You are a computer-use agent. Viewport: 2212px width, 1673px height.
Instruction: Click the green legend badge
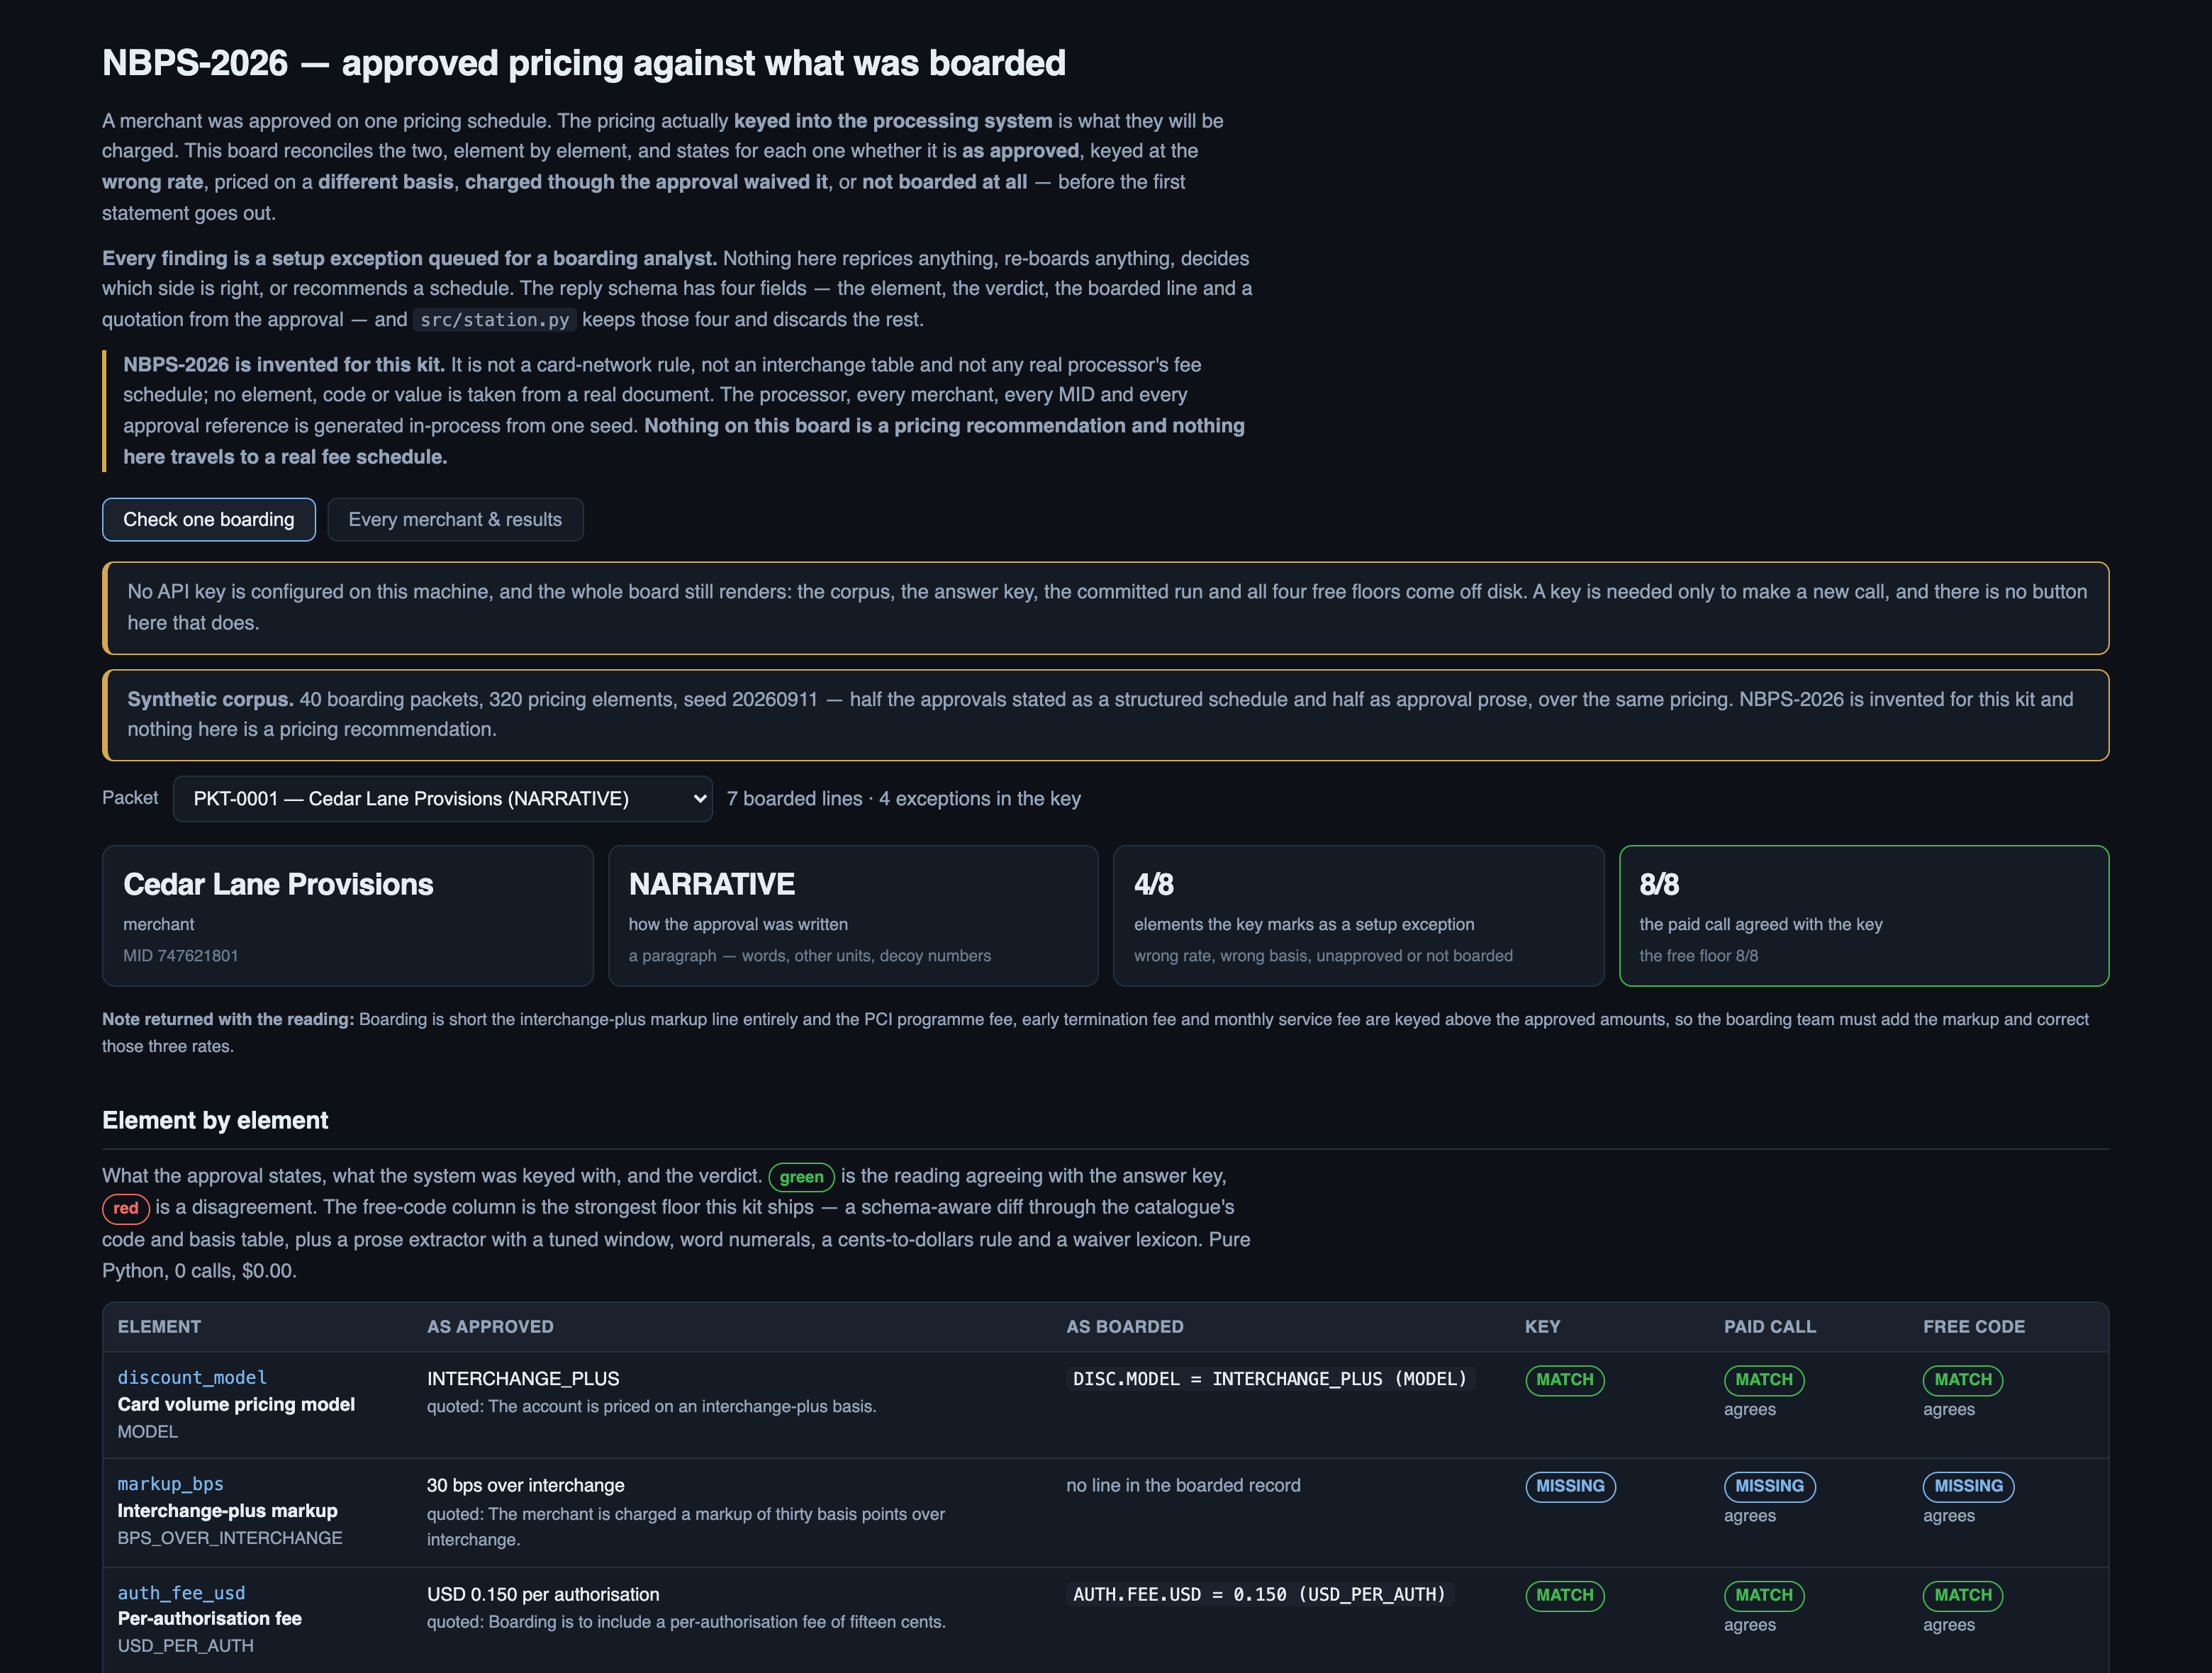[x=801, y=1177]
